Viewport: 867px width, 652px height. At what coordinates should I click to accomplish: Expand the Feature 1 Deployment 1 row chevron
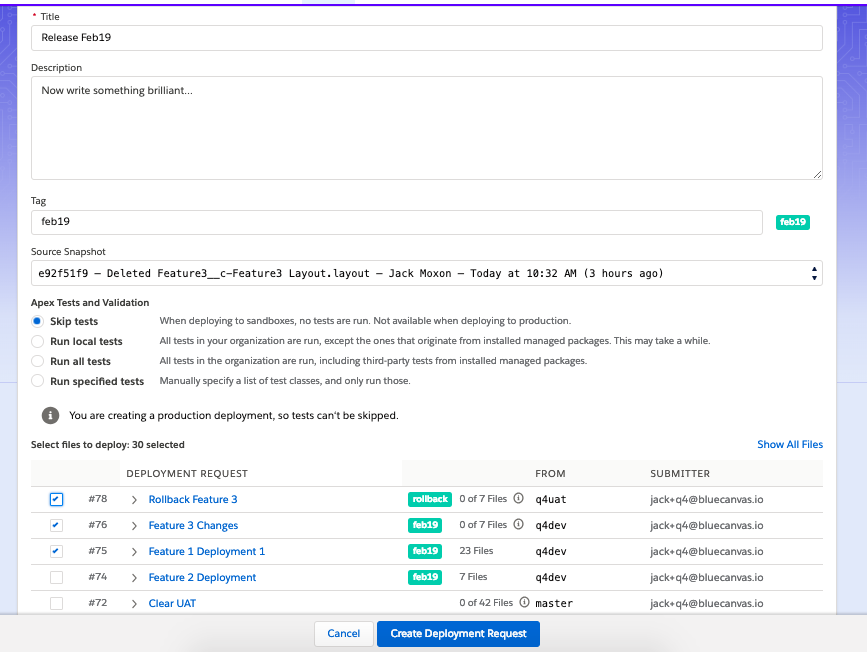pyautogui.click(x=134, y=552)
